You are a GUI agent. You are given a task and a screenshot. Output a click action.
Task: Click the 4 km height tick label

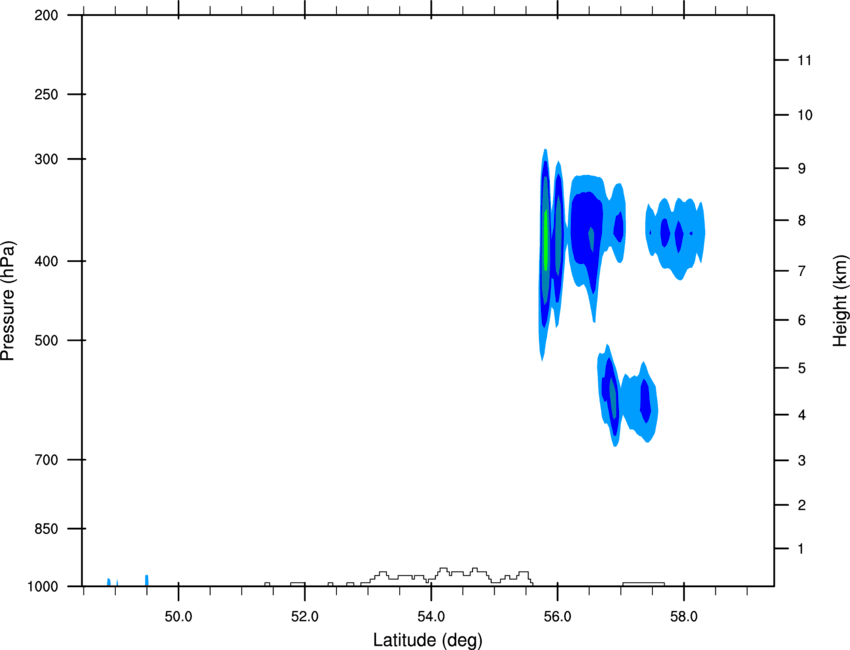(x=802, y=415)
